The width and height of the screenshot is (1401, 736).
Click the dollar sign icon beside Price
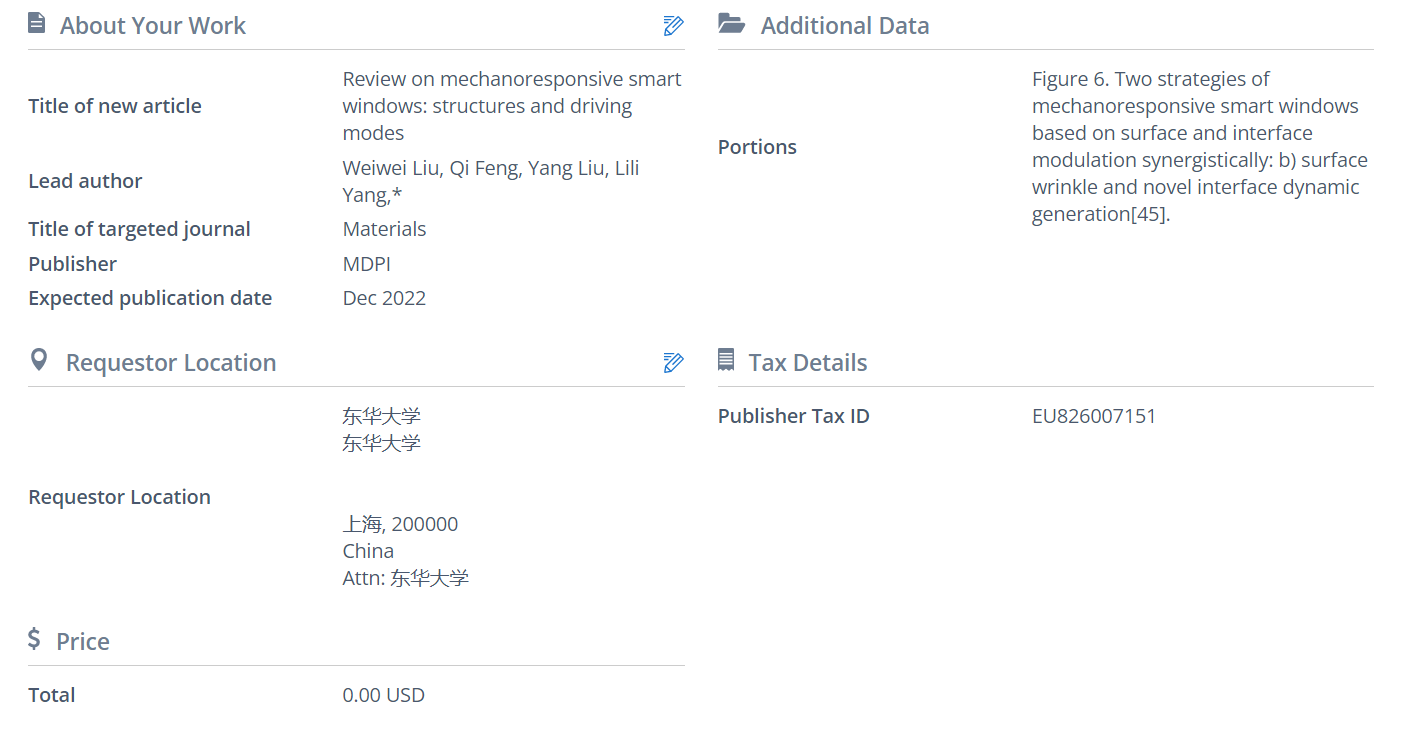[x=35, y=639]
